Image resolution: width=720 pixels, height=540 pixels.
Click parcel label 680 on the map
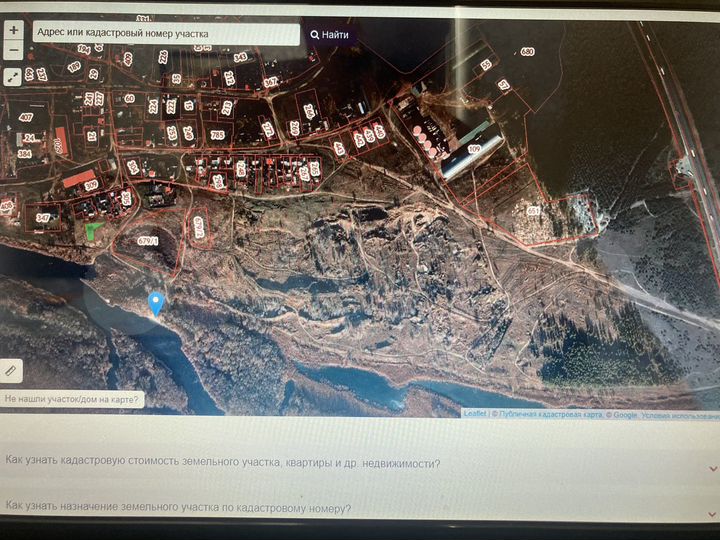(x=527, y=51)
